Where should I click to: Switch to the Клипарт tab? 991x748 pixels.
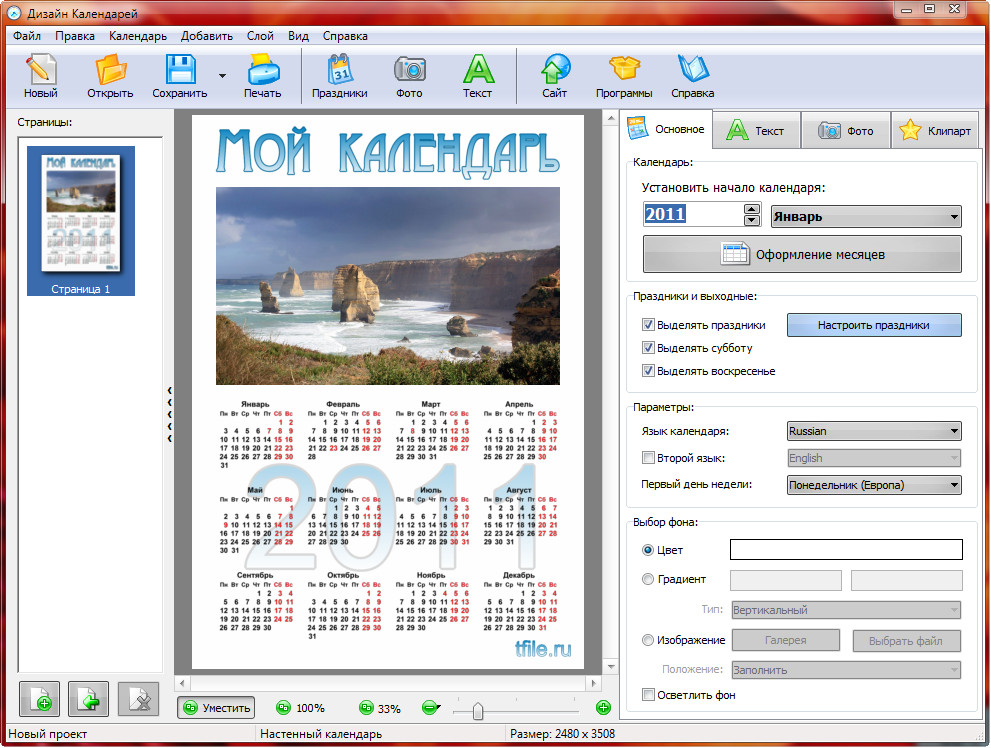(935, 131)
